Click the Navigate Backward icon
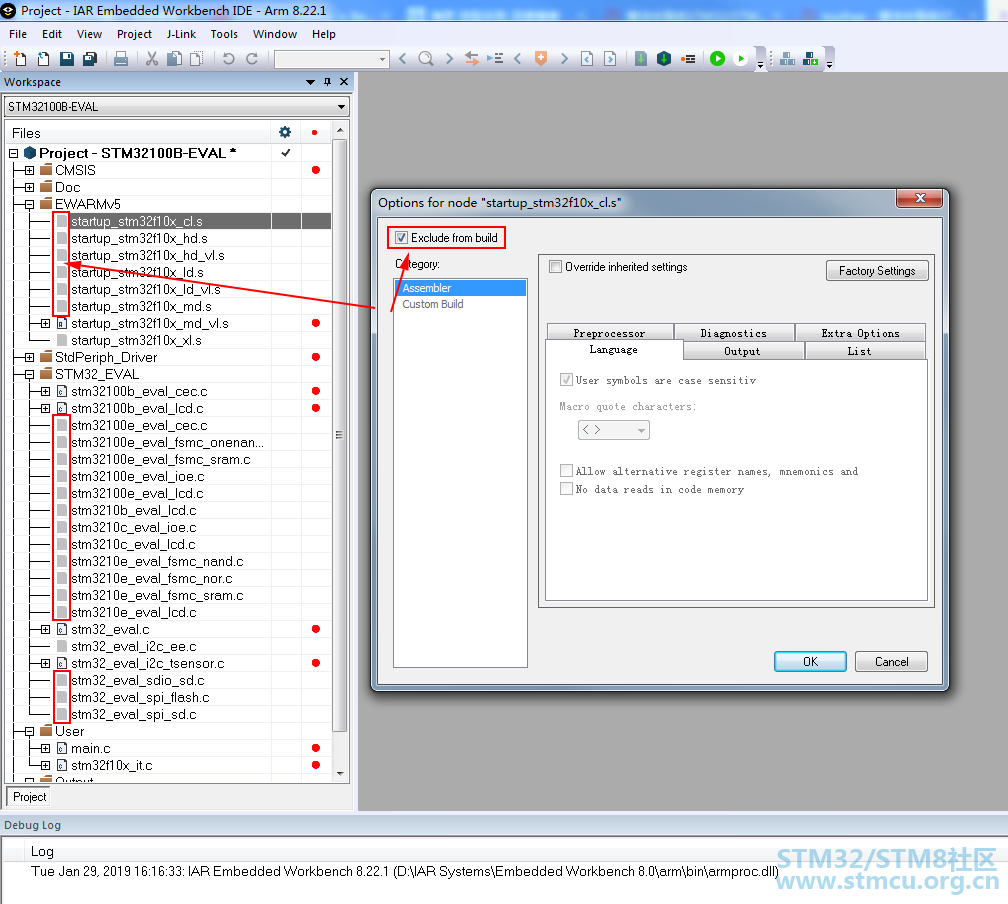This screenshot has width=1008, height=904. (587, 59)
